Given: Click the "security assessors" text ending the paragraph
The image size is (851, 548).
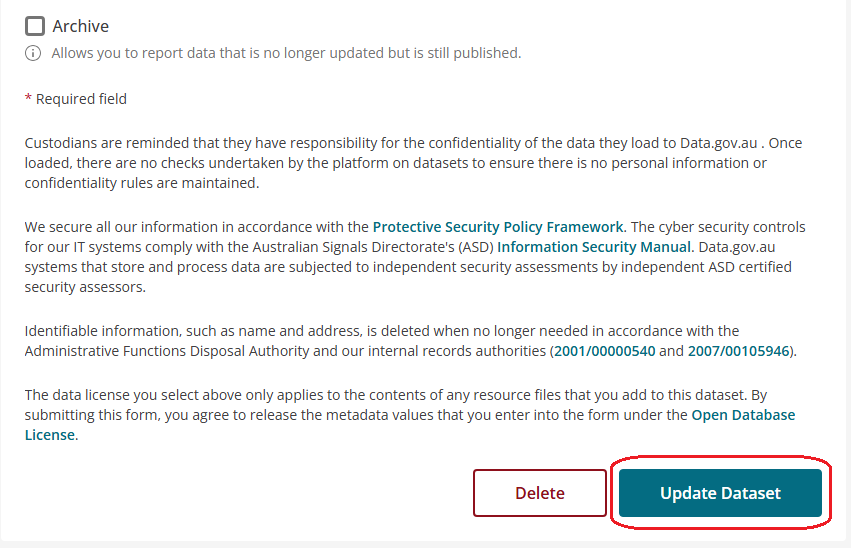Looking at the screenshot, I should pyautogui.click(x=85, y=287).
